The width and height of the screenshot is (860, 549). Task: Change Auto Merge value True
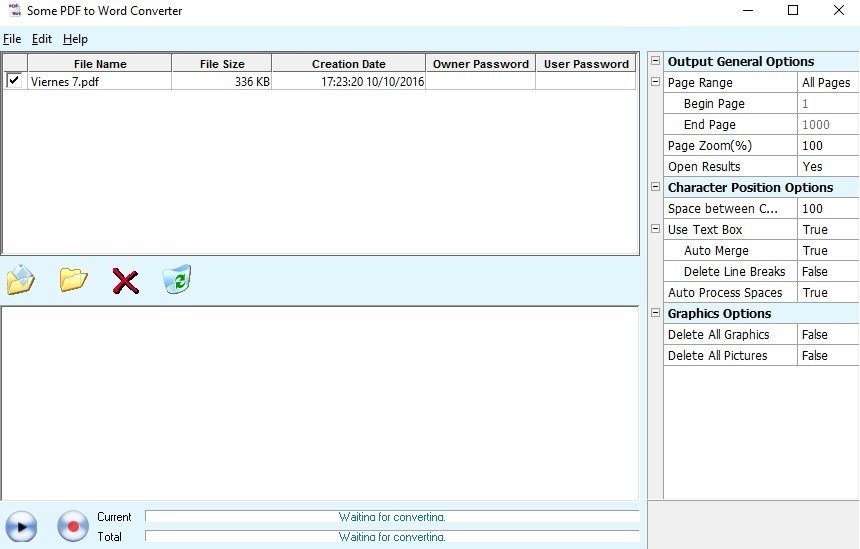click(x=828, y=250)
